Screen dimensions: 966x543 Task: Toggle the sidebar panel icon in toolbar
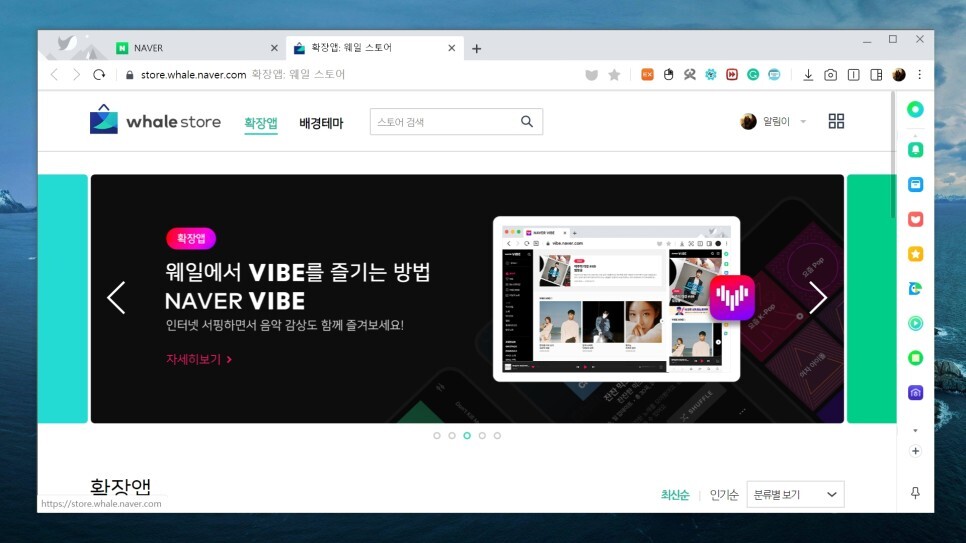pyautogui.click(x=876, y=75)
